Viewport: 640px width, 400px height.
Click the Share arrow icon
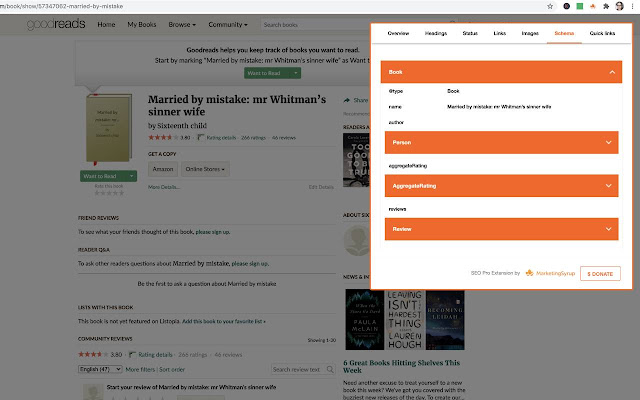click(x=347, y=100)
